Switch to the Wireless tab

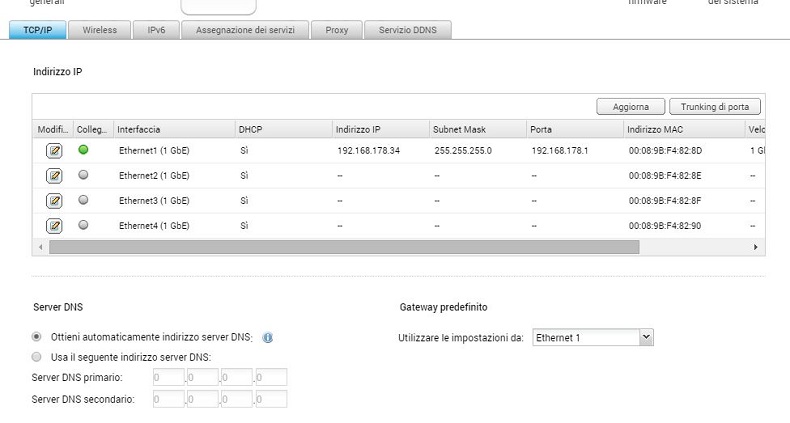click(x=100, y=30)
